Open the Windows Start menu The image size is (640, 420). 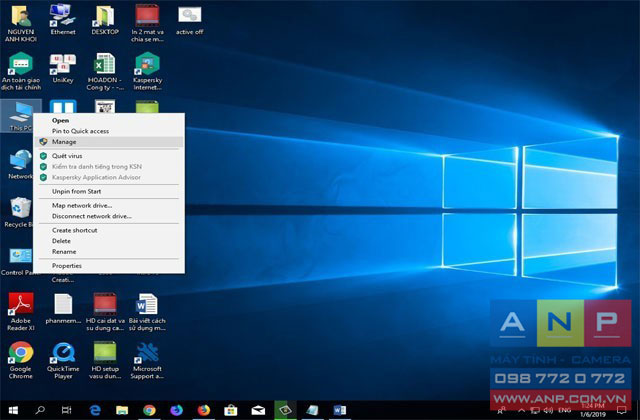click(13, 410)
